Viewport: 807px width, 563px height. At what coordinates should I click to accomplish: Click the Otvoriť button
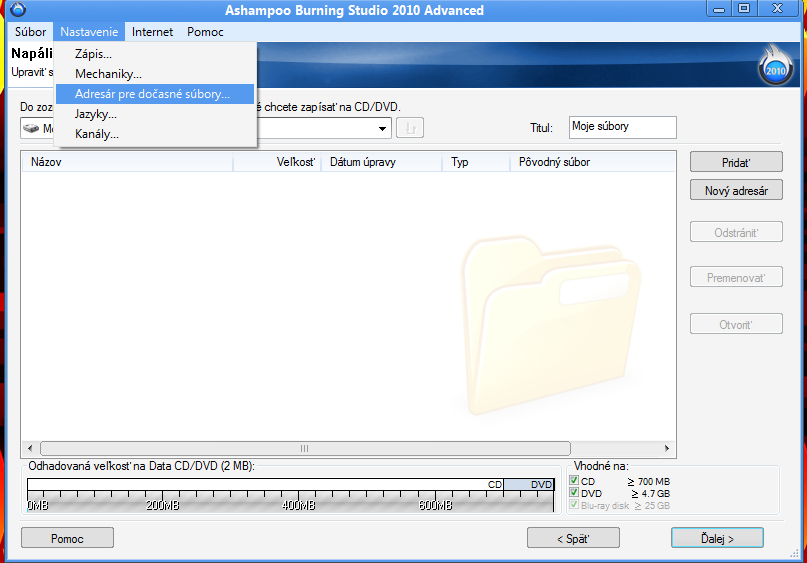[x=736, y=324]
